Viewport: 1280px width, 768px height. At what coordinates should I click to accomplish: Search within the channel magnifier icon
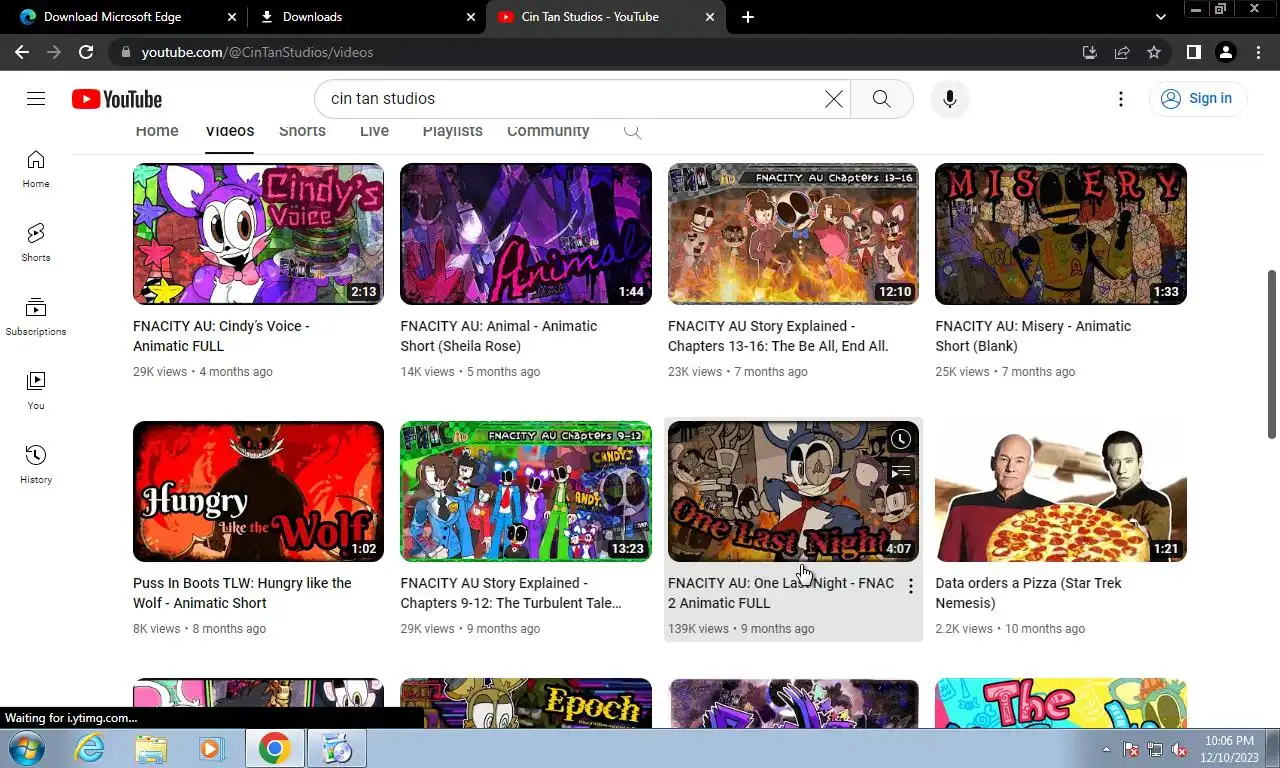[632, 131]
